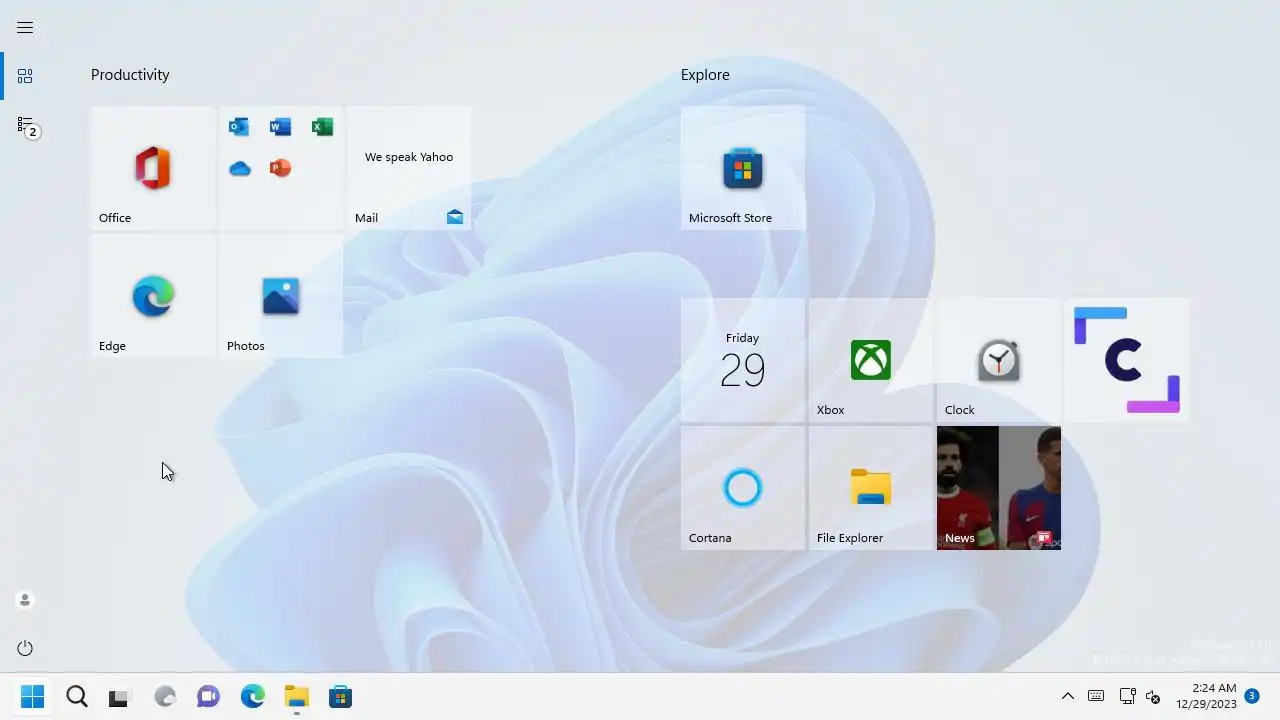Open the File Explorer tile
Viewport: 1280px width, 720px height.
(x=871, y=488)
